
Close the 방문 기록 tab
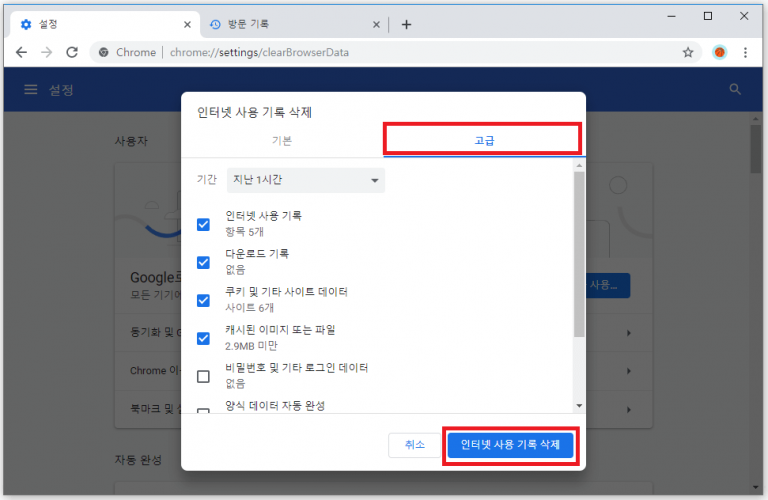[376, 24]
